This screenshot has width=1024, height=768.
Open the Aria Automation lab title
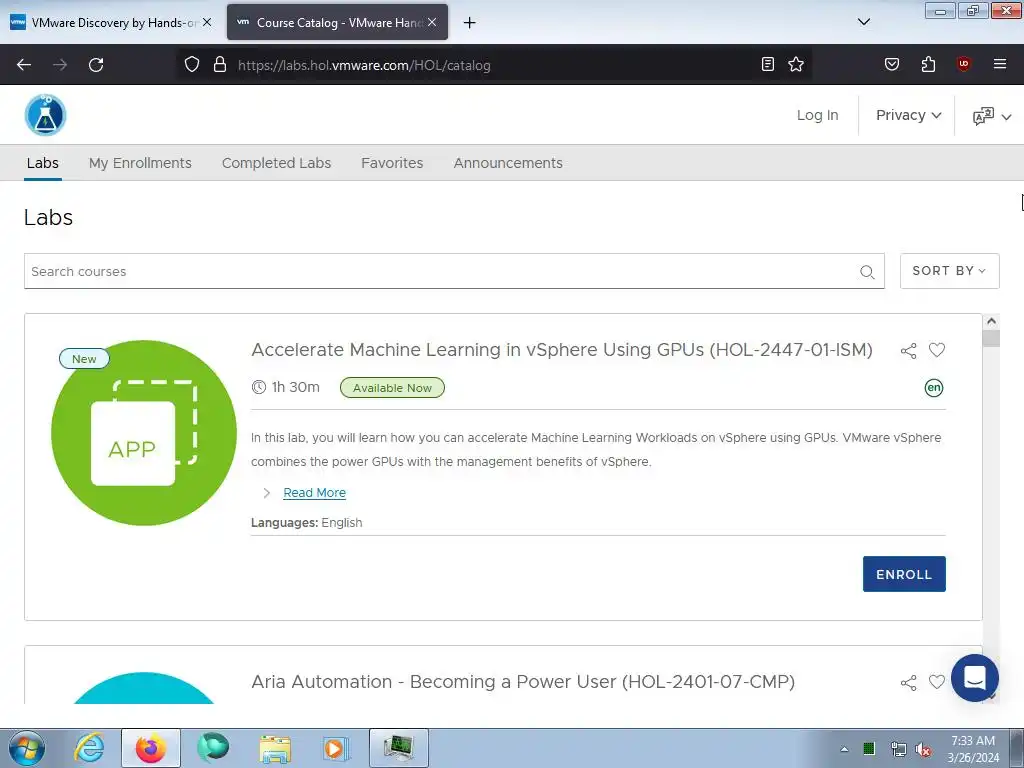point(523,682)
